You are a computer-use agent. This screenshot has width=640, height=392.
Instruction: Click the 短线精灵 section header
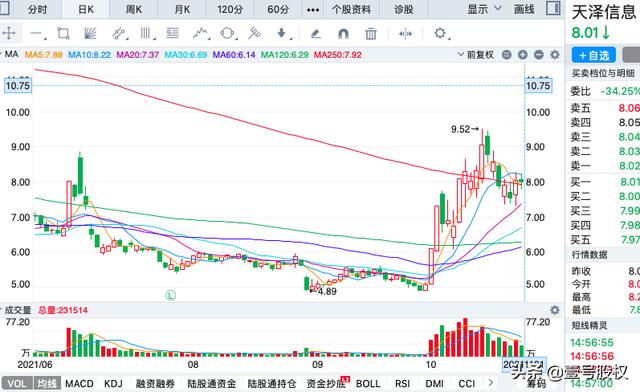[x=589, y=325]
